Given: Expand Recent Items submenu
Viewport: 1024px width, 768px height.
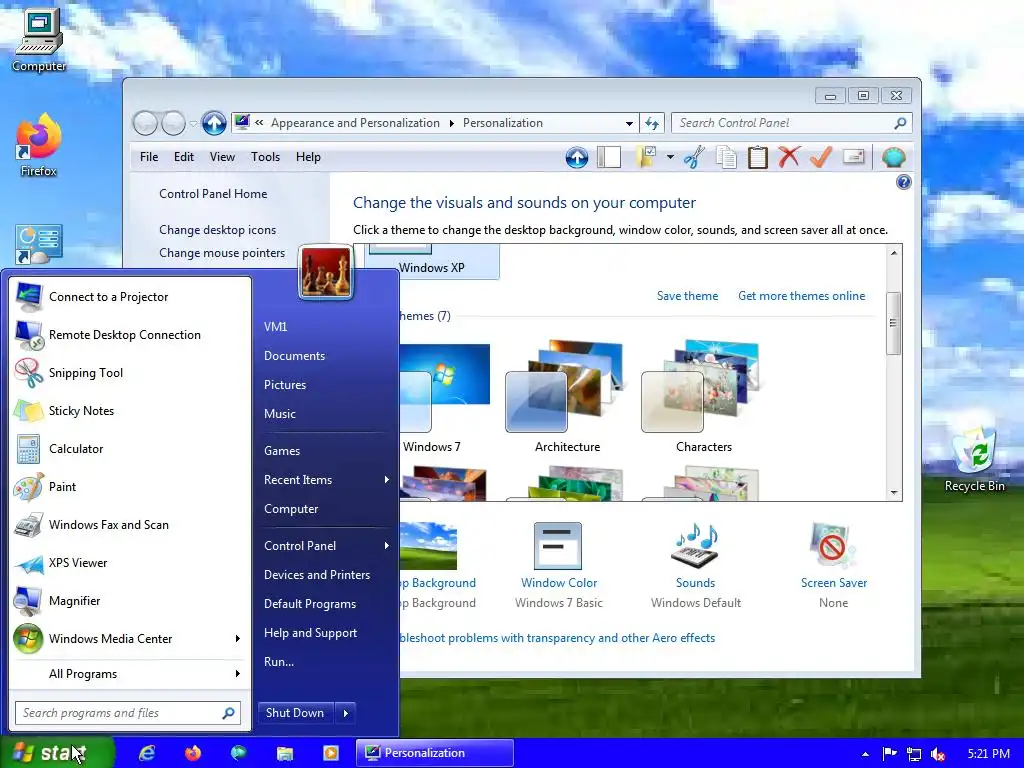Looking at the screenshot, I should point(327,480).
